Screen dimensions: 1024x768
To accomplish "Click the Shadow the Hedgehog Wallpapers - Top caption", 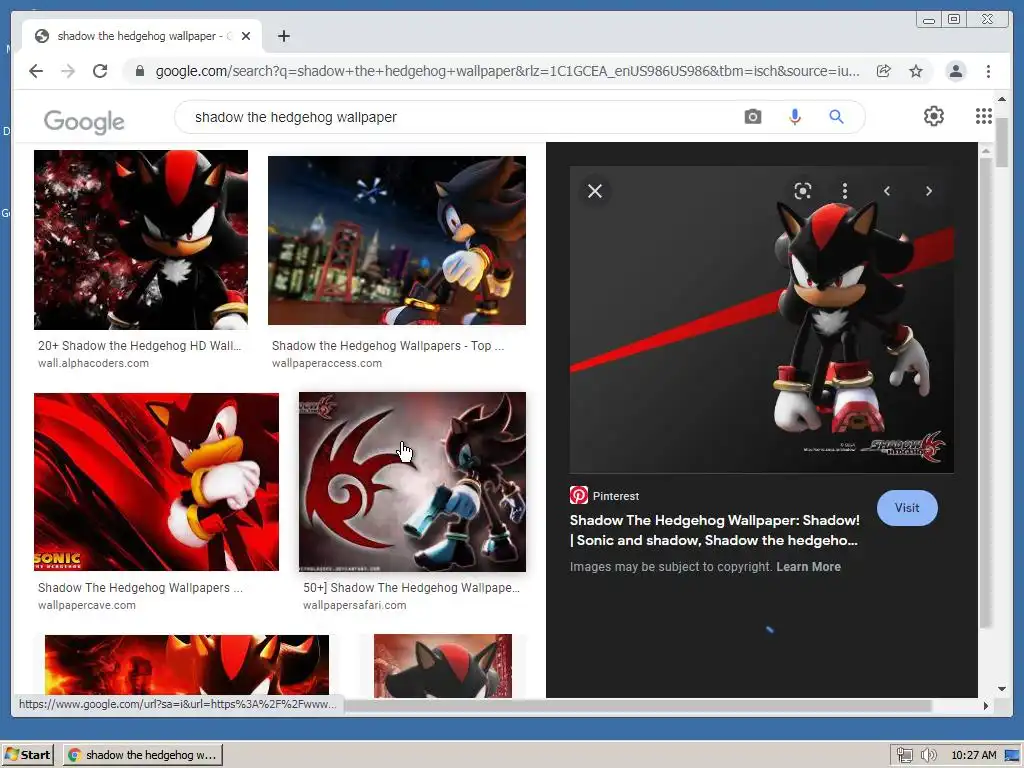I will 388,345.
